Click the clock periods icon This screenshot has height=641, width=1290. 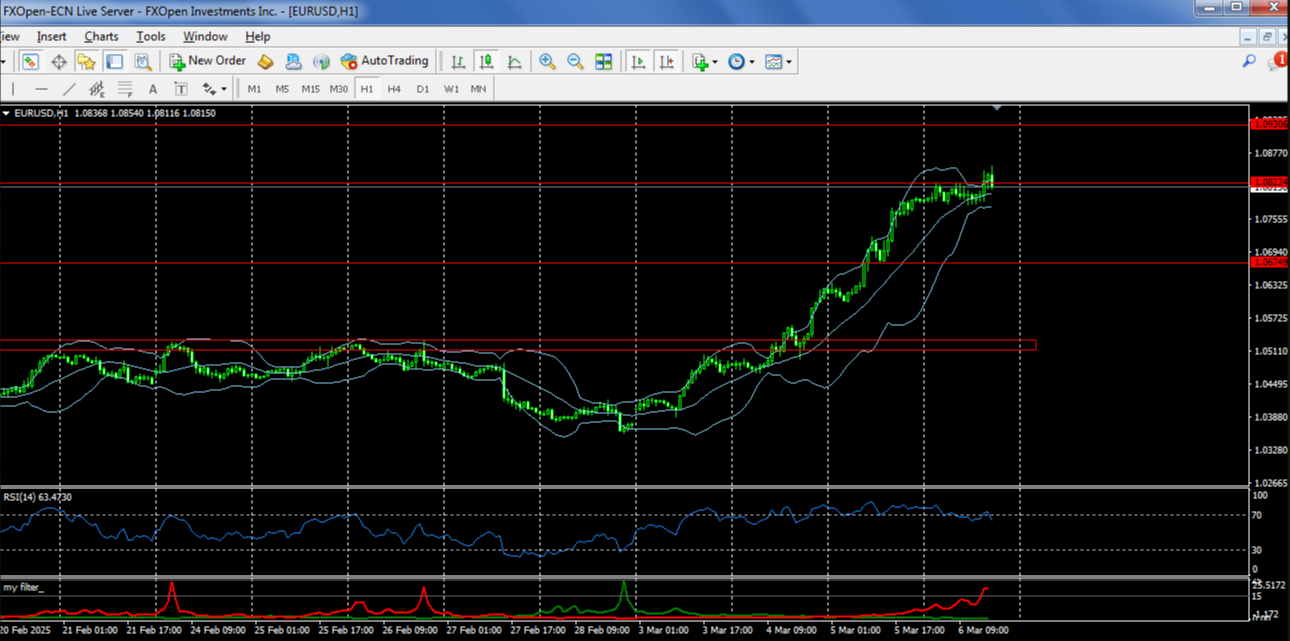(736, 62)
